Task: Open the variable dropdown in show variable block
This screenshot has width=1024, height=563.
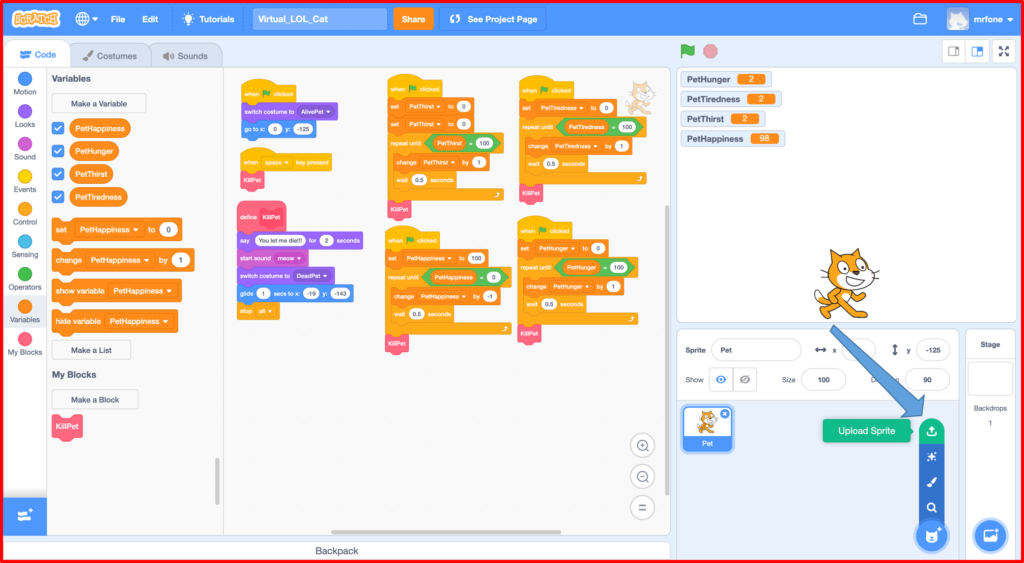Action: coord(168,292)
